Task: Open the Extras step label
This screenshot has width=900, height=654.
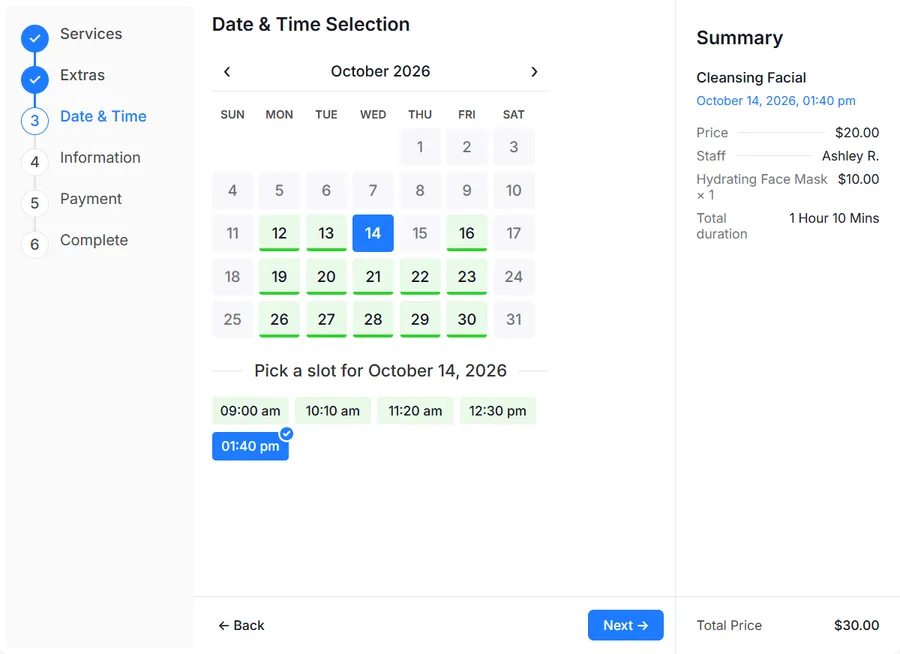Action: tap(83, 75)
